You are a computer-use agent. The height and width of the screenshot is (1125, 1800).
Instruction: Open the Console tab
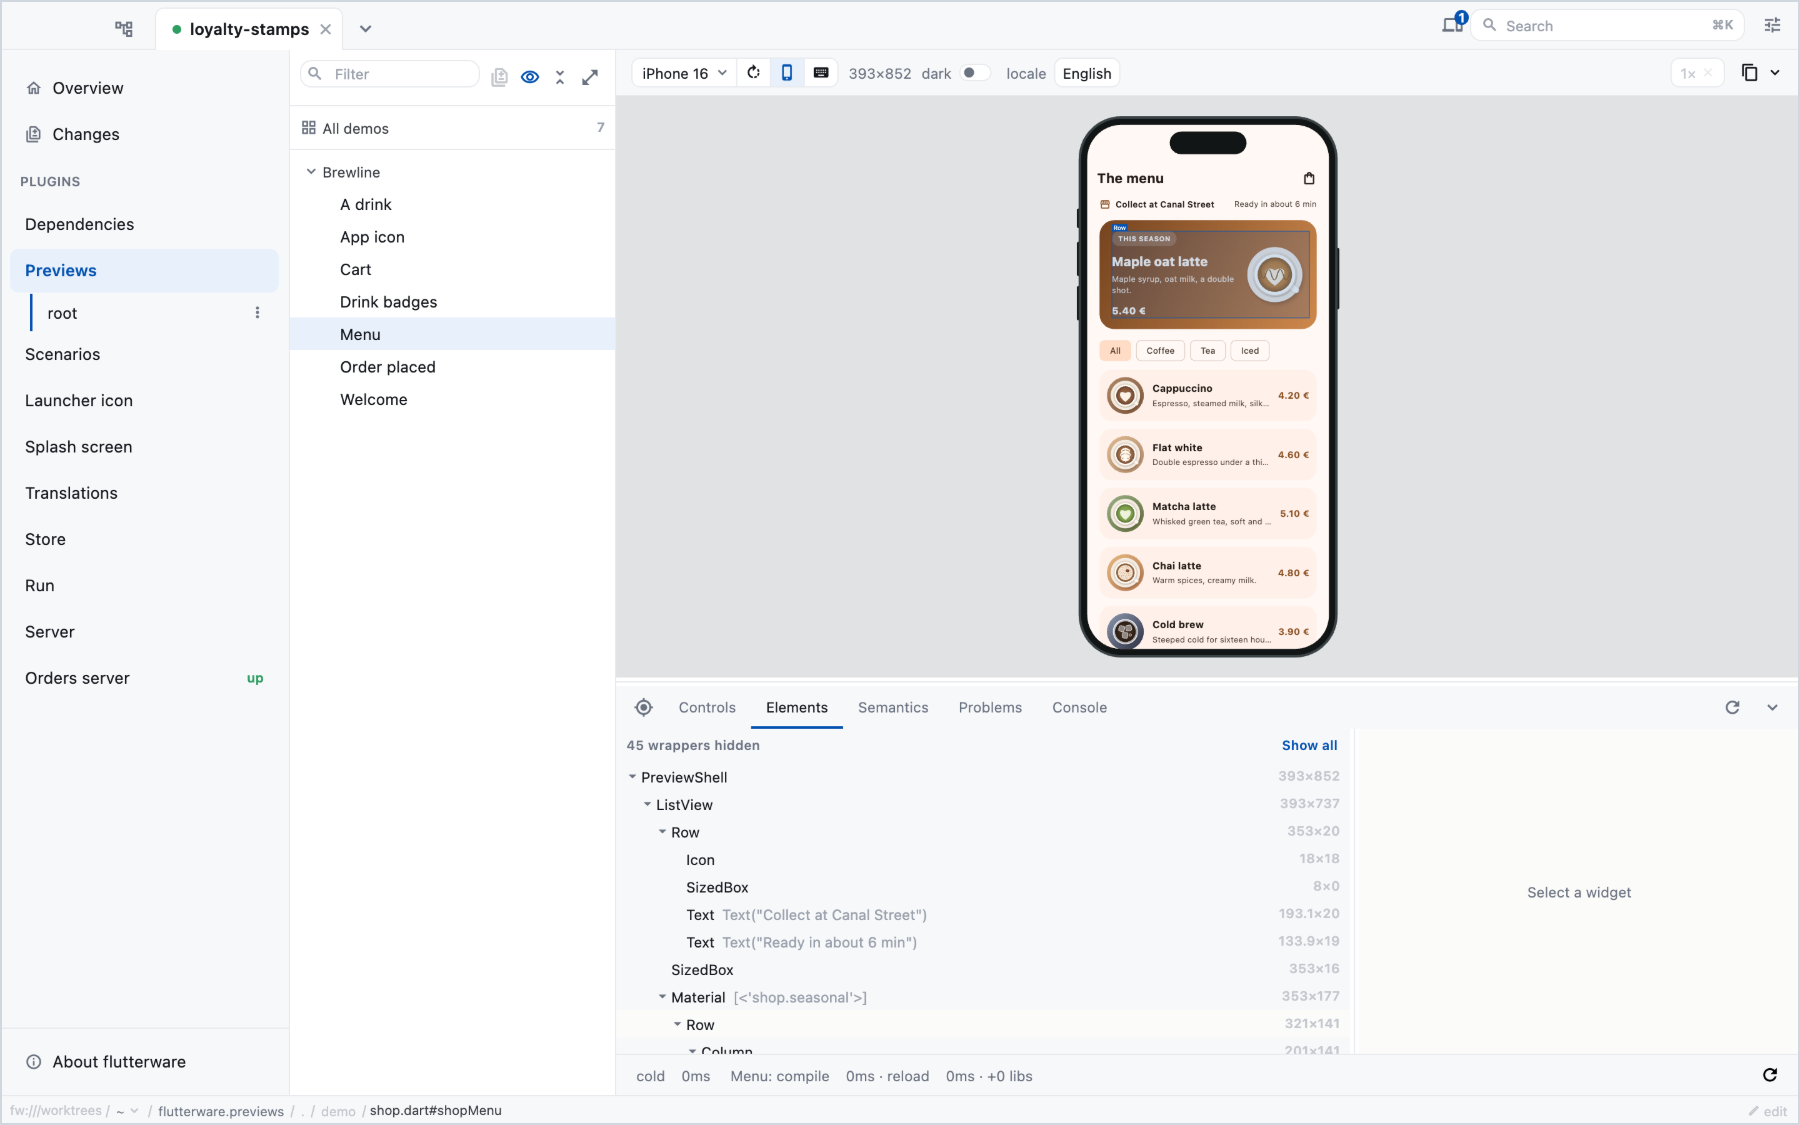pos(1079,707)
